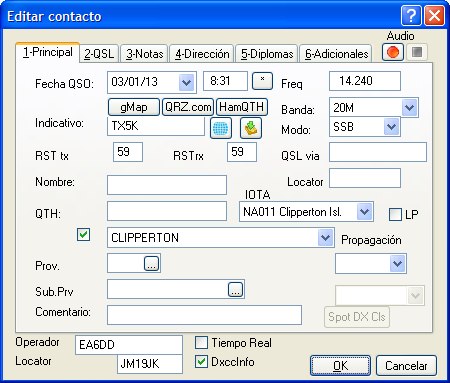450x383 pixels.
Task: Click the RST tx field
Action: [x=128, y=152]
